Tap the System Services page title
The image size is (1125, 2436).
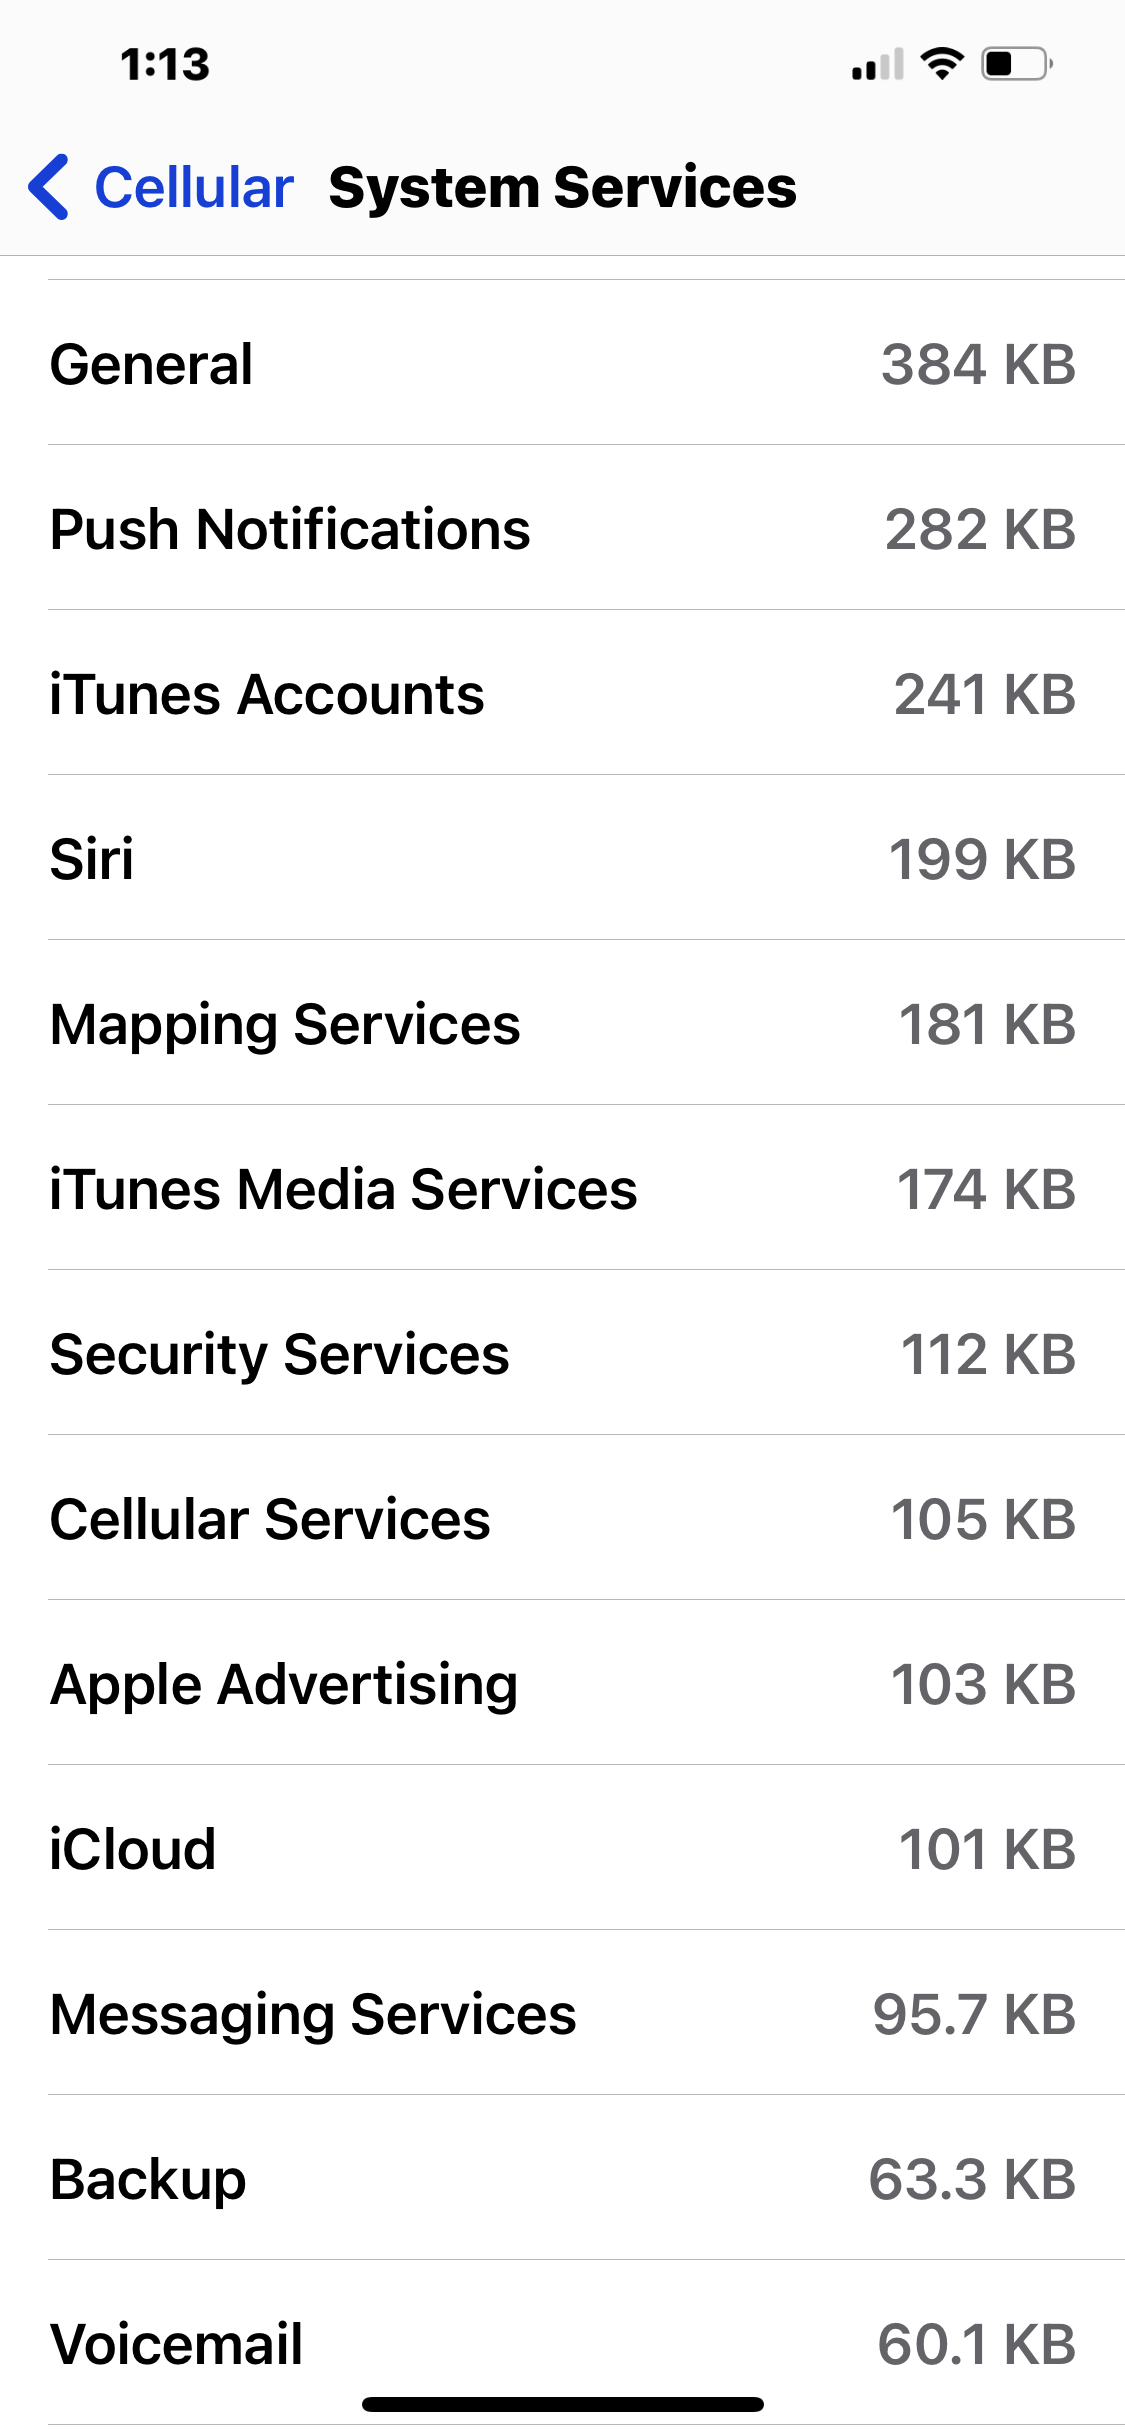pos(562,187)
